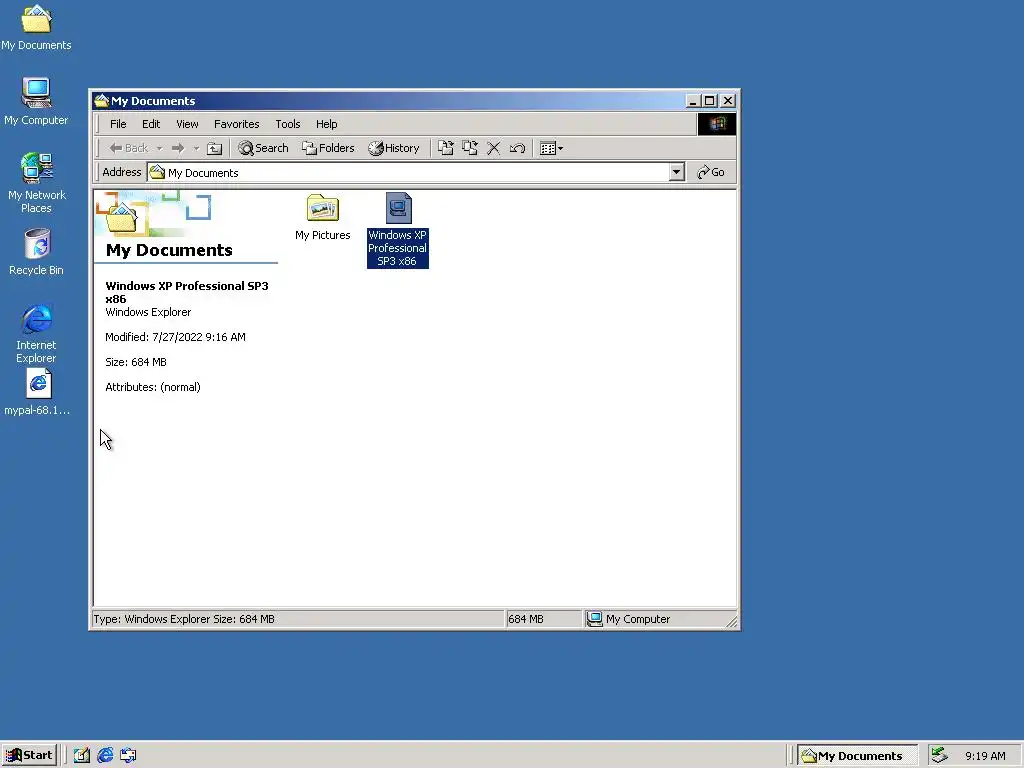The height and width of the screenshot is (768, 1024).
Task: Click 'Type: Windows Explorer Size: 684 MB' status text
Action: pos(184,619)
